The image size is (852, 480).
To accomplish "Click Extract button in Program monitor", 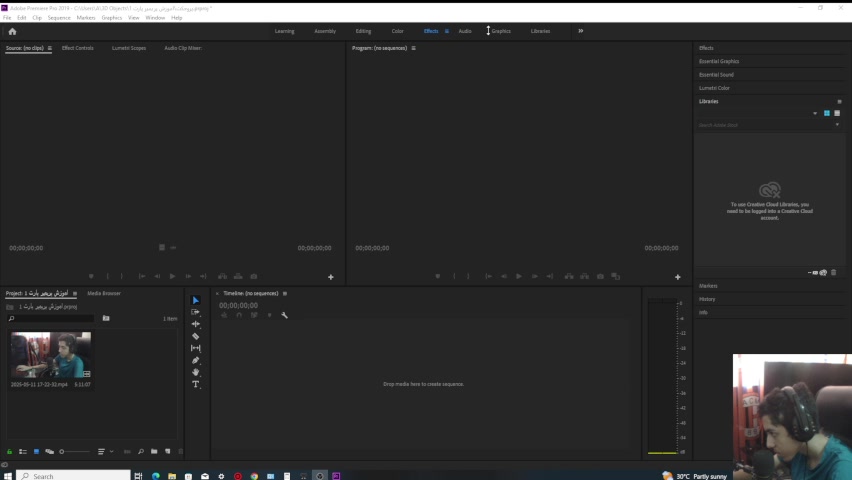I will tap(584, 276).
